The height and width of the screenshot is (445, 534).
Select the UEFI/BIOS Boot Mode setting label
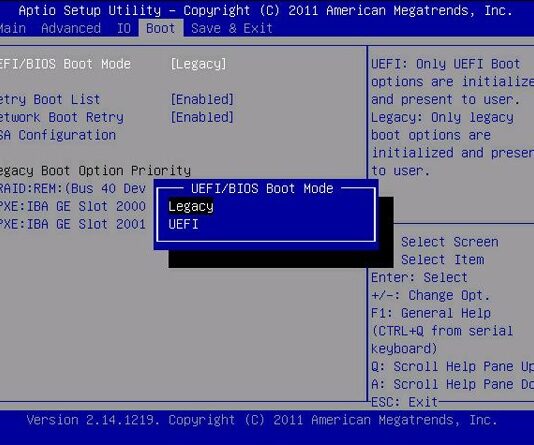coord(65,64)
